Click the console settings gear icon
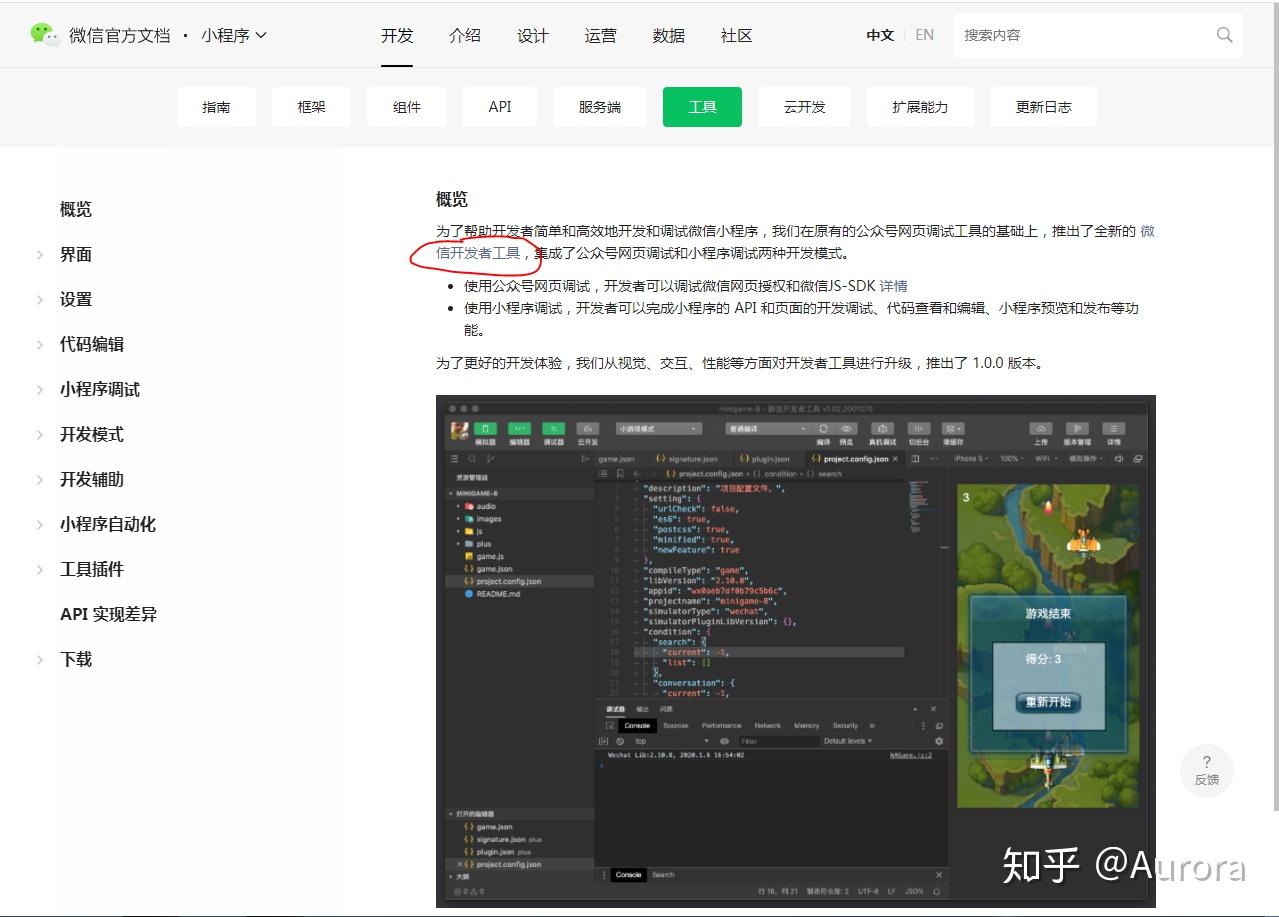 click(x=939, y=741)
